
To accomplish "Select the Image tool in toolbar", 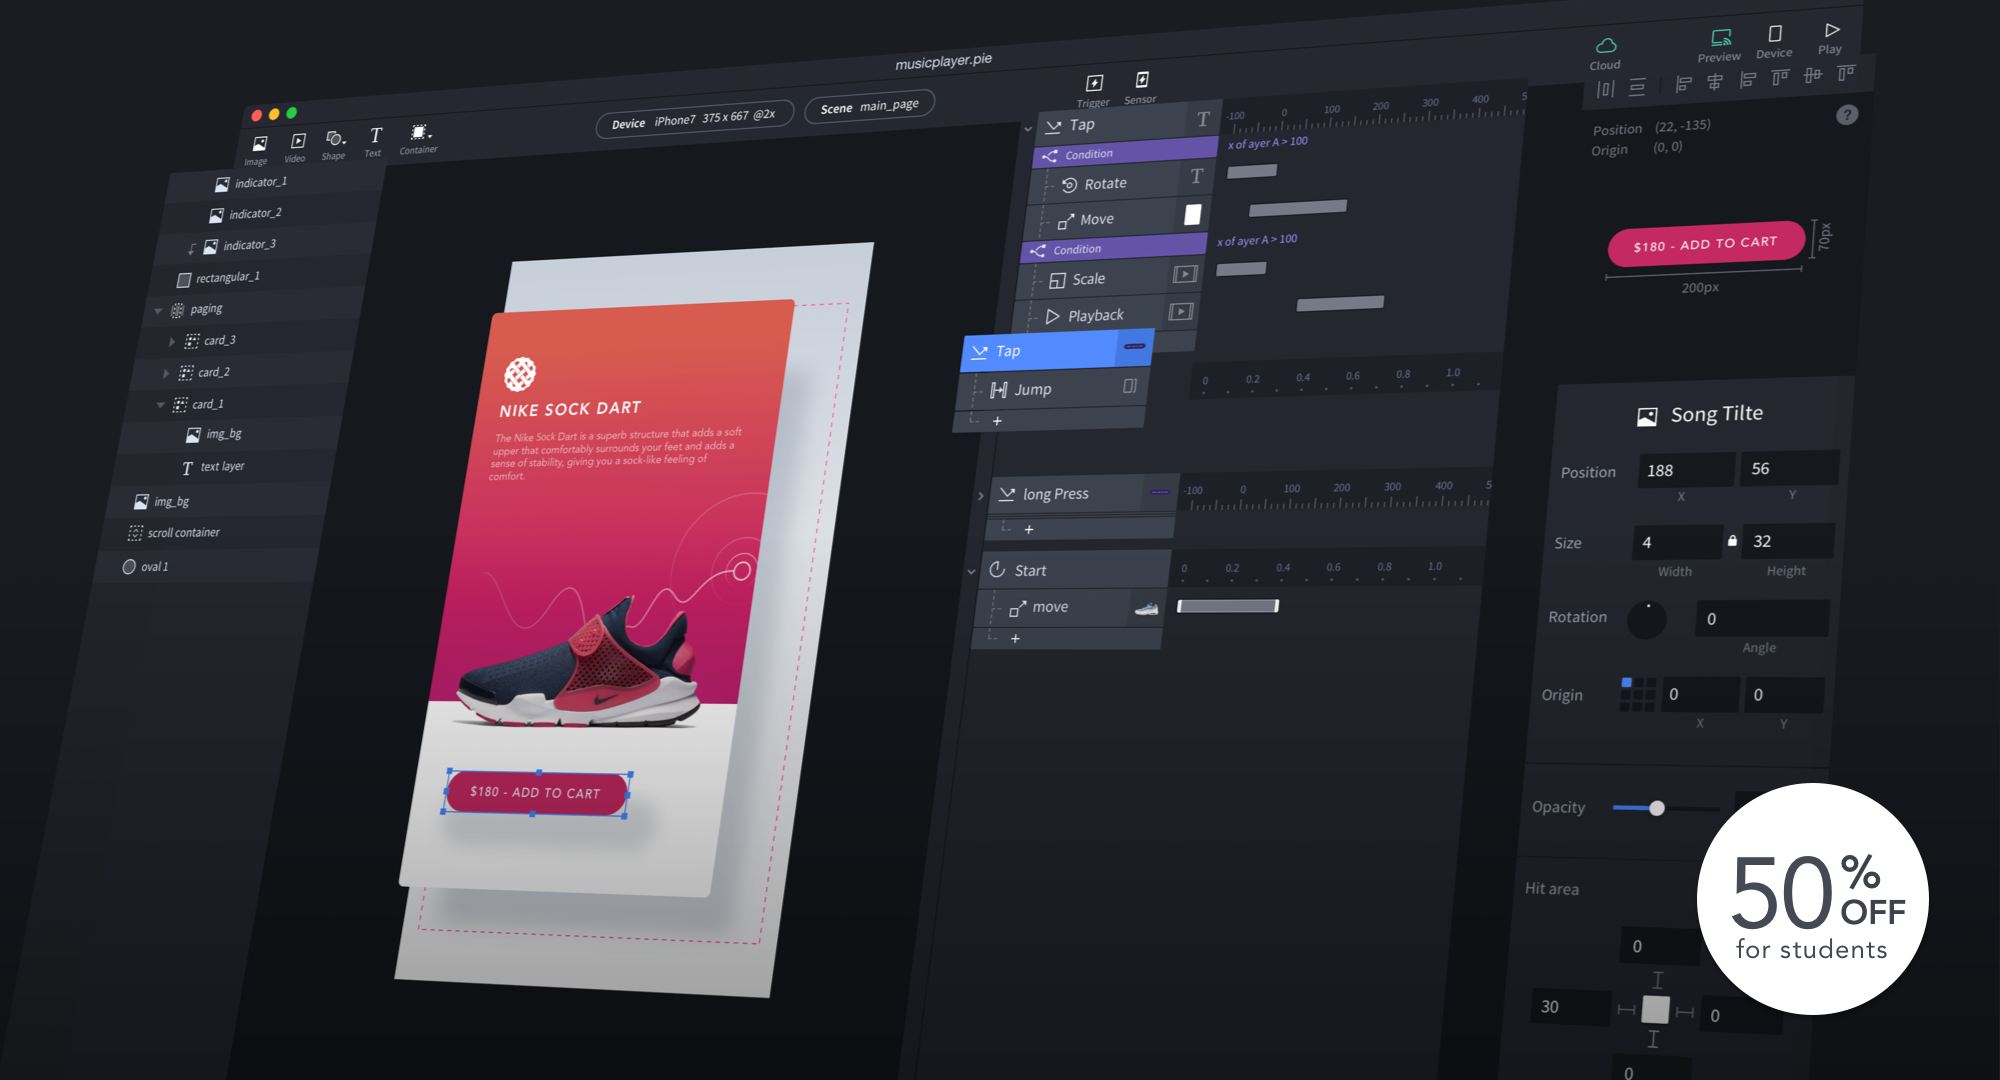I will click(259, 148).
